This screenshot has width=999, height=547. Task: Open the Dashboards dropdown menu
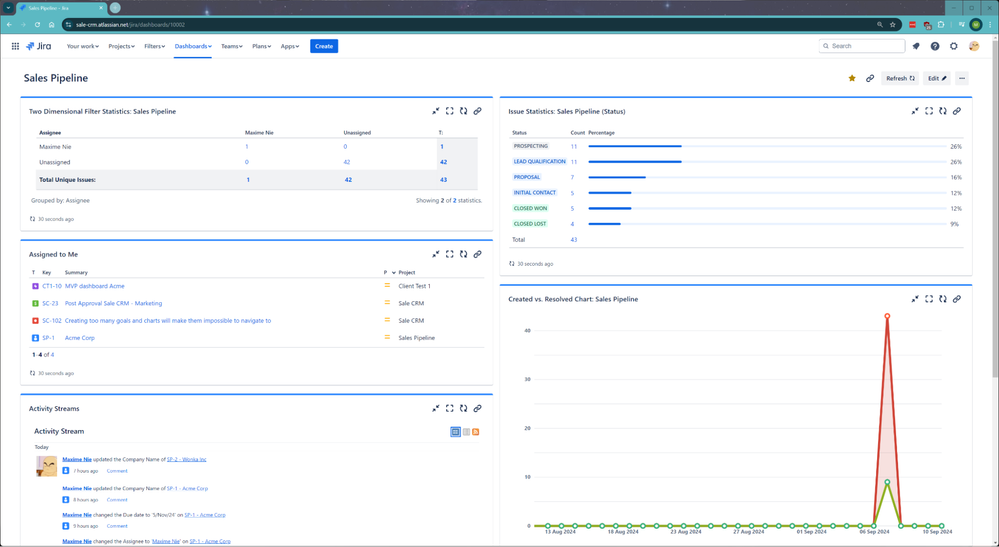[193, 46]
